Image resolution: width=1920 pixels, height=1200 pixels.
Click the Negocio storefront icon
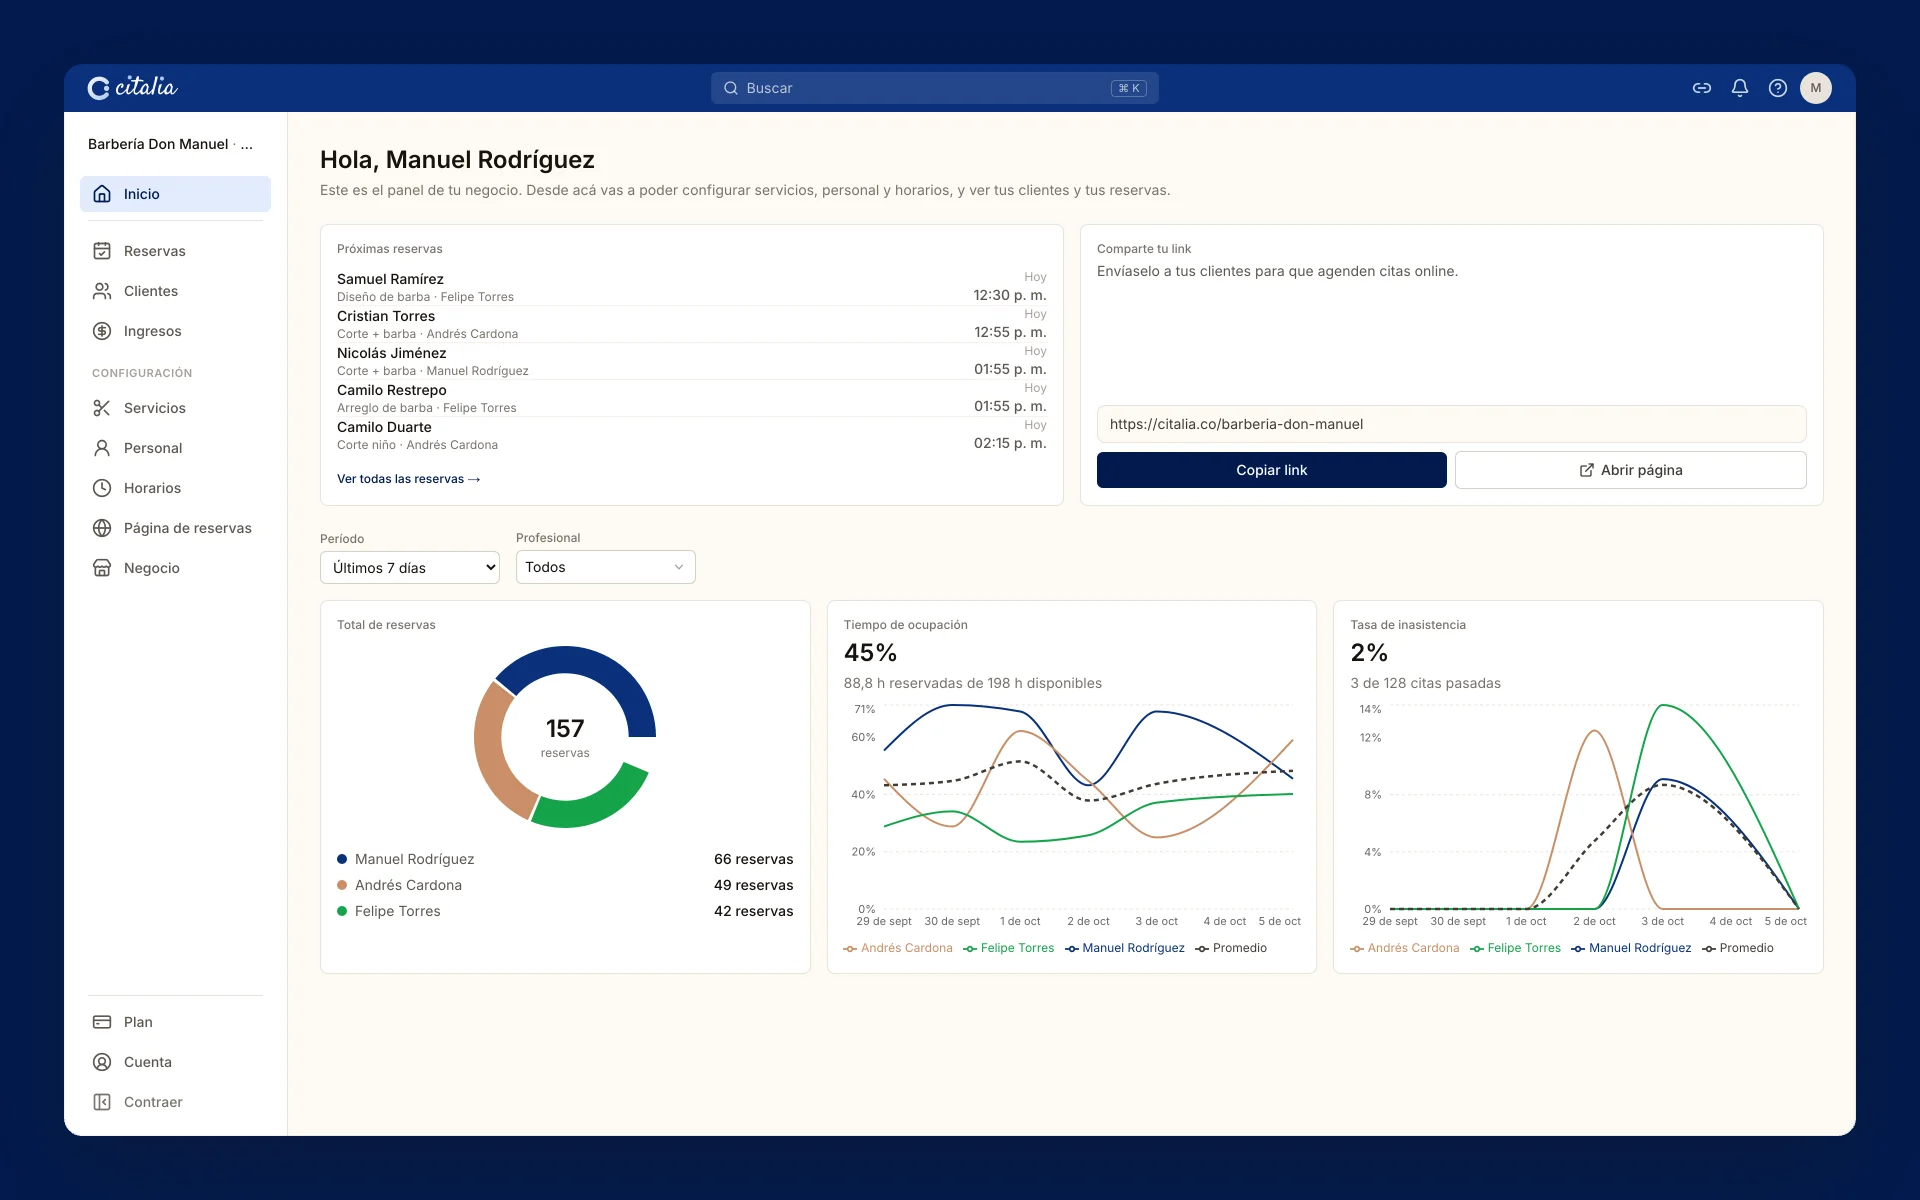pyautogui.click(x=102, y=568)
